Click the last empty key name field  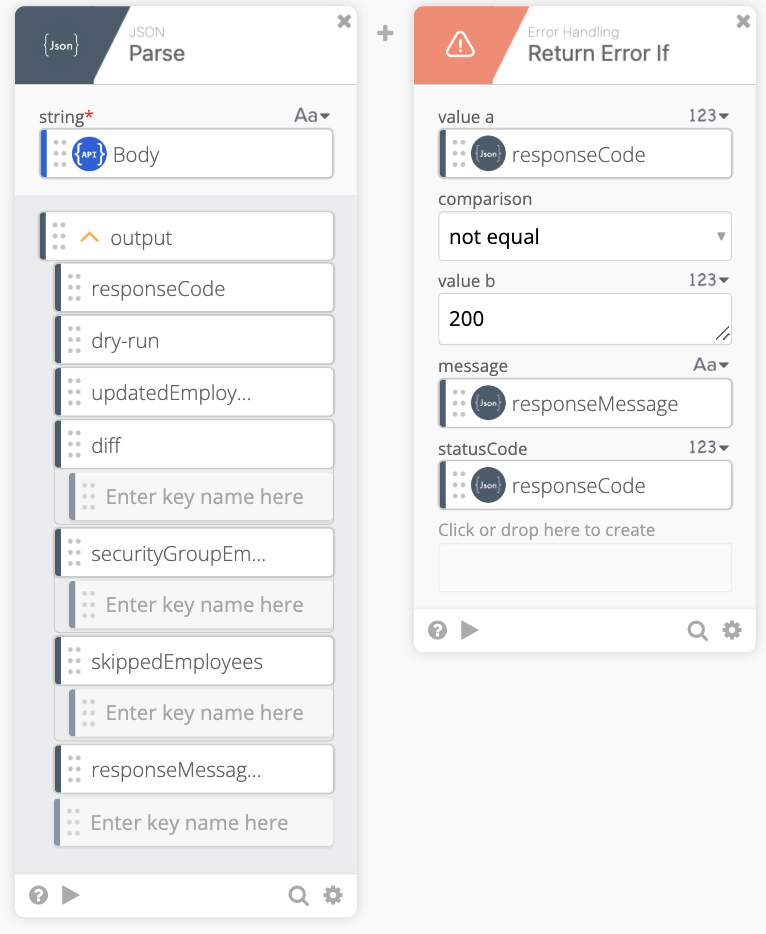pyautogui.click(x=194, y=823)
